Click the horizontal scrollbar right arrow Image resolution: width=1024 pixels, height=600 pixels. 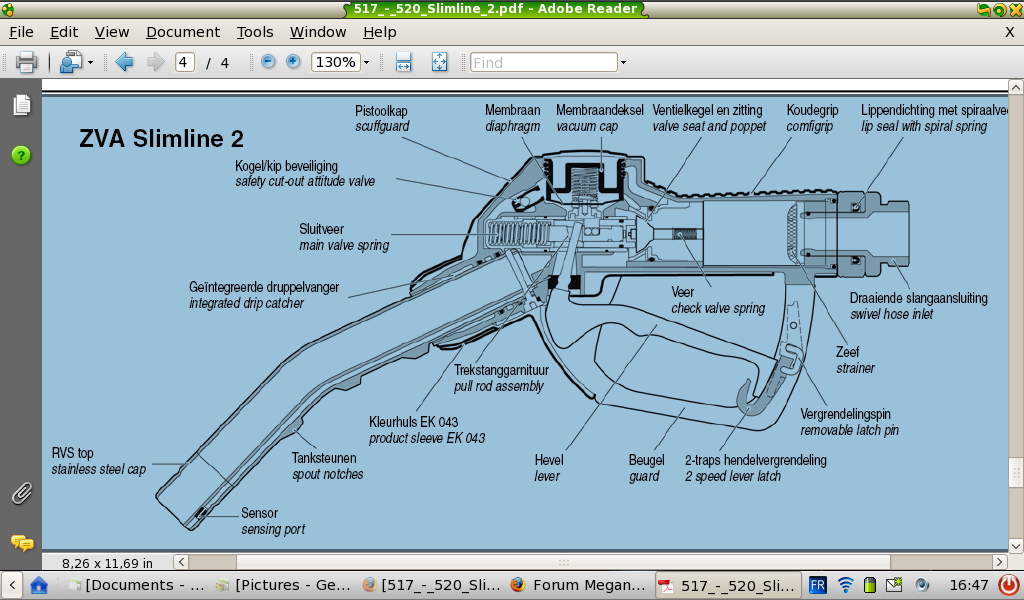point(1000,562)
